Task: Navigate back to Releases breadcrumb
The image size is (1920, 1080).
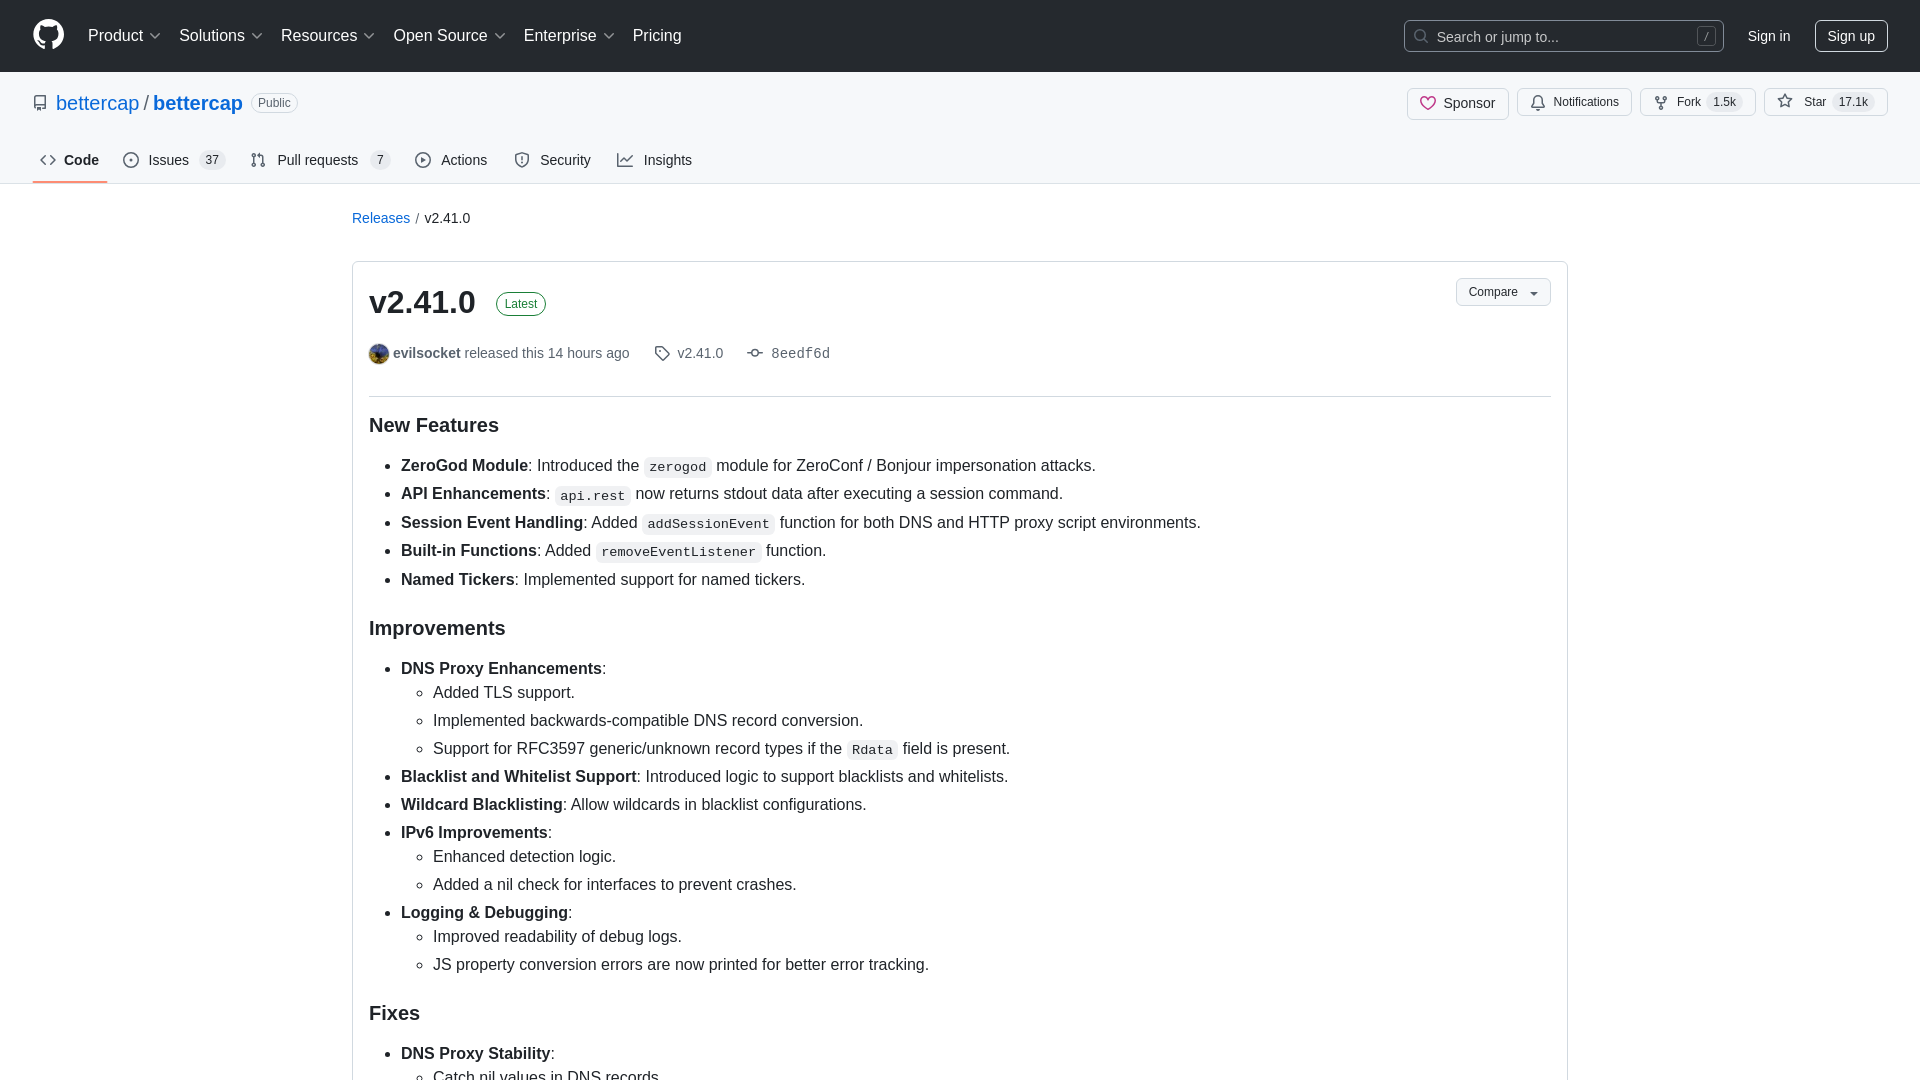Action: (x=381, y=218)
